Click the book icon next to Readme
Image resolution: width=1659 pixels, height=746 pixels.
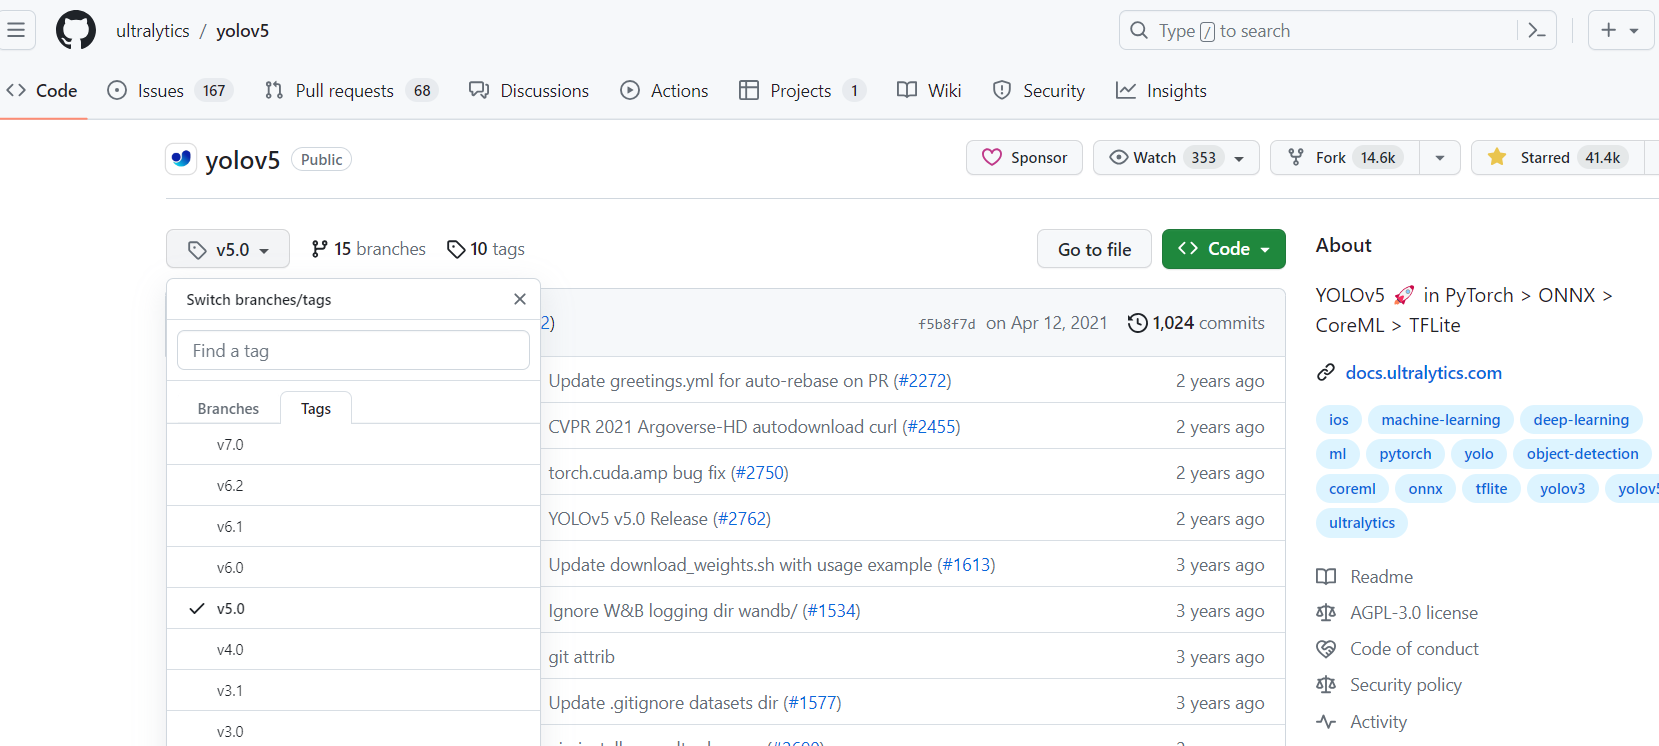1326,577
